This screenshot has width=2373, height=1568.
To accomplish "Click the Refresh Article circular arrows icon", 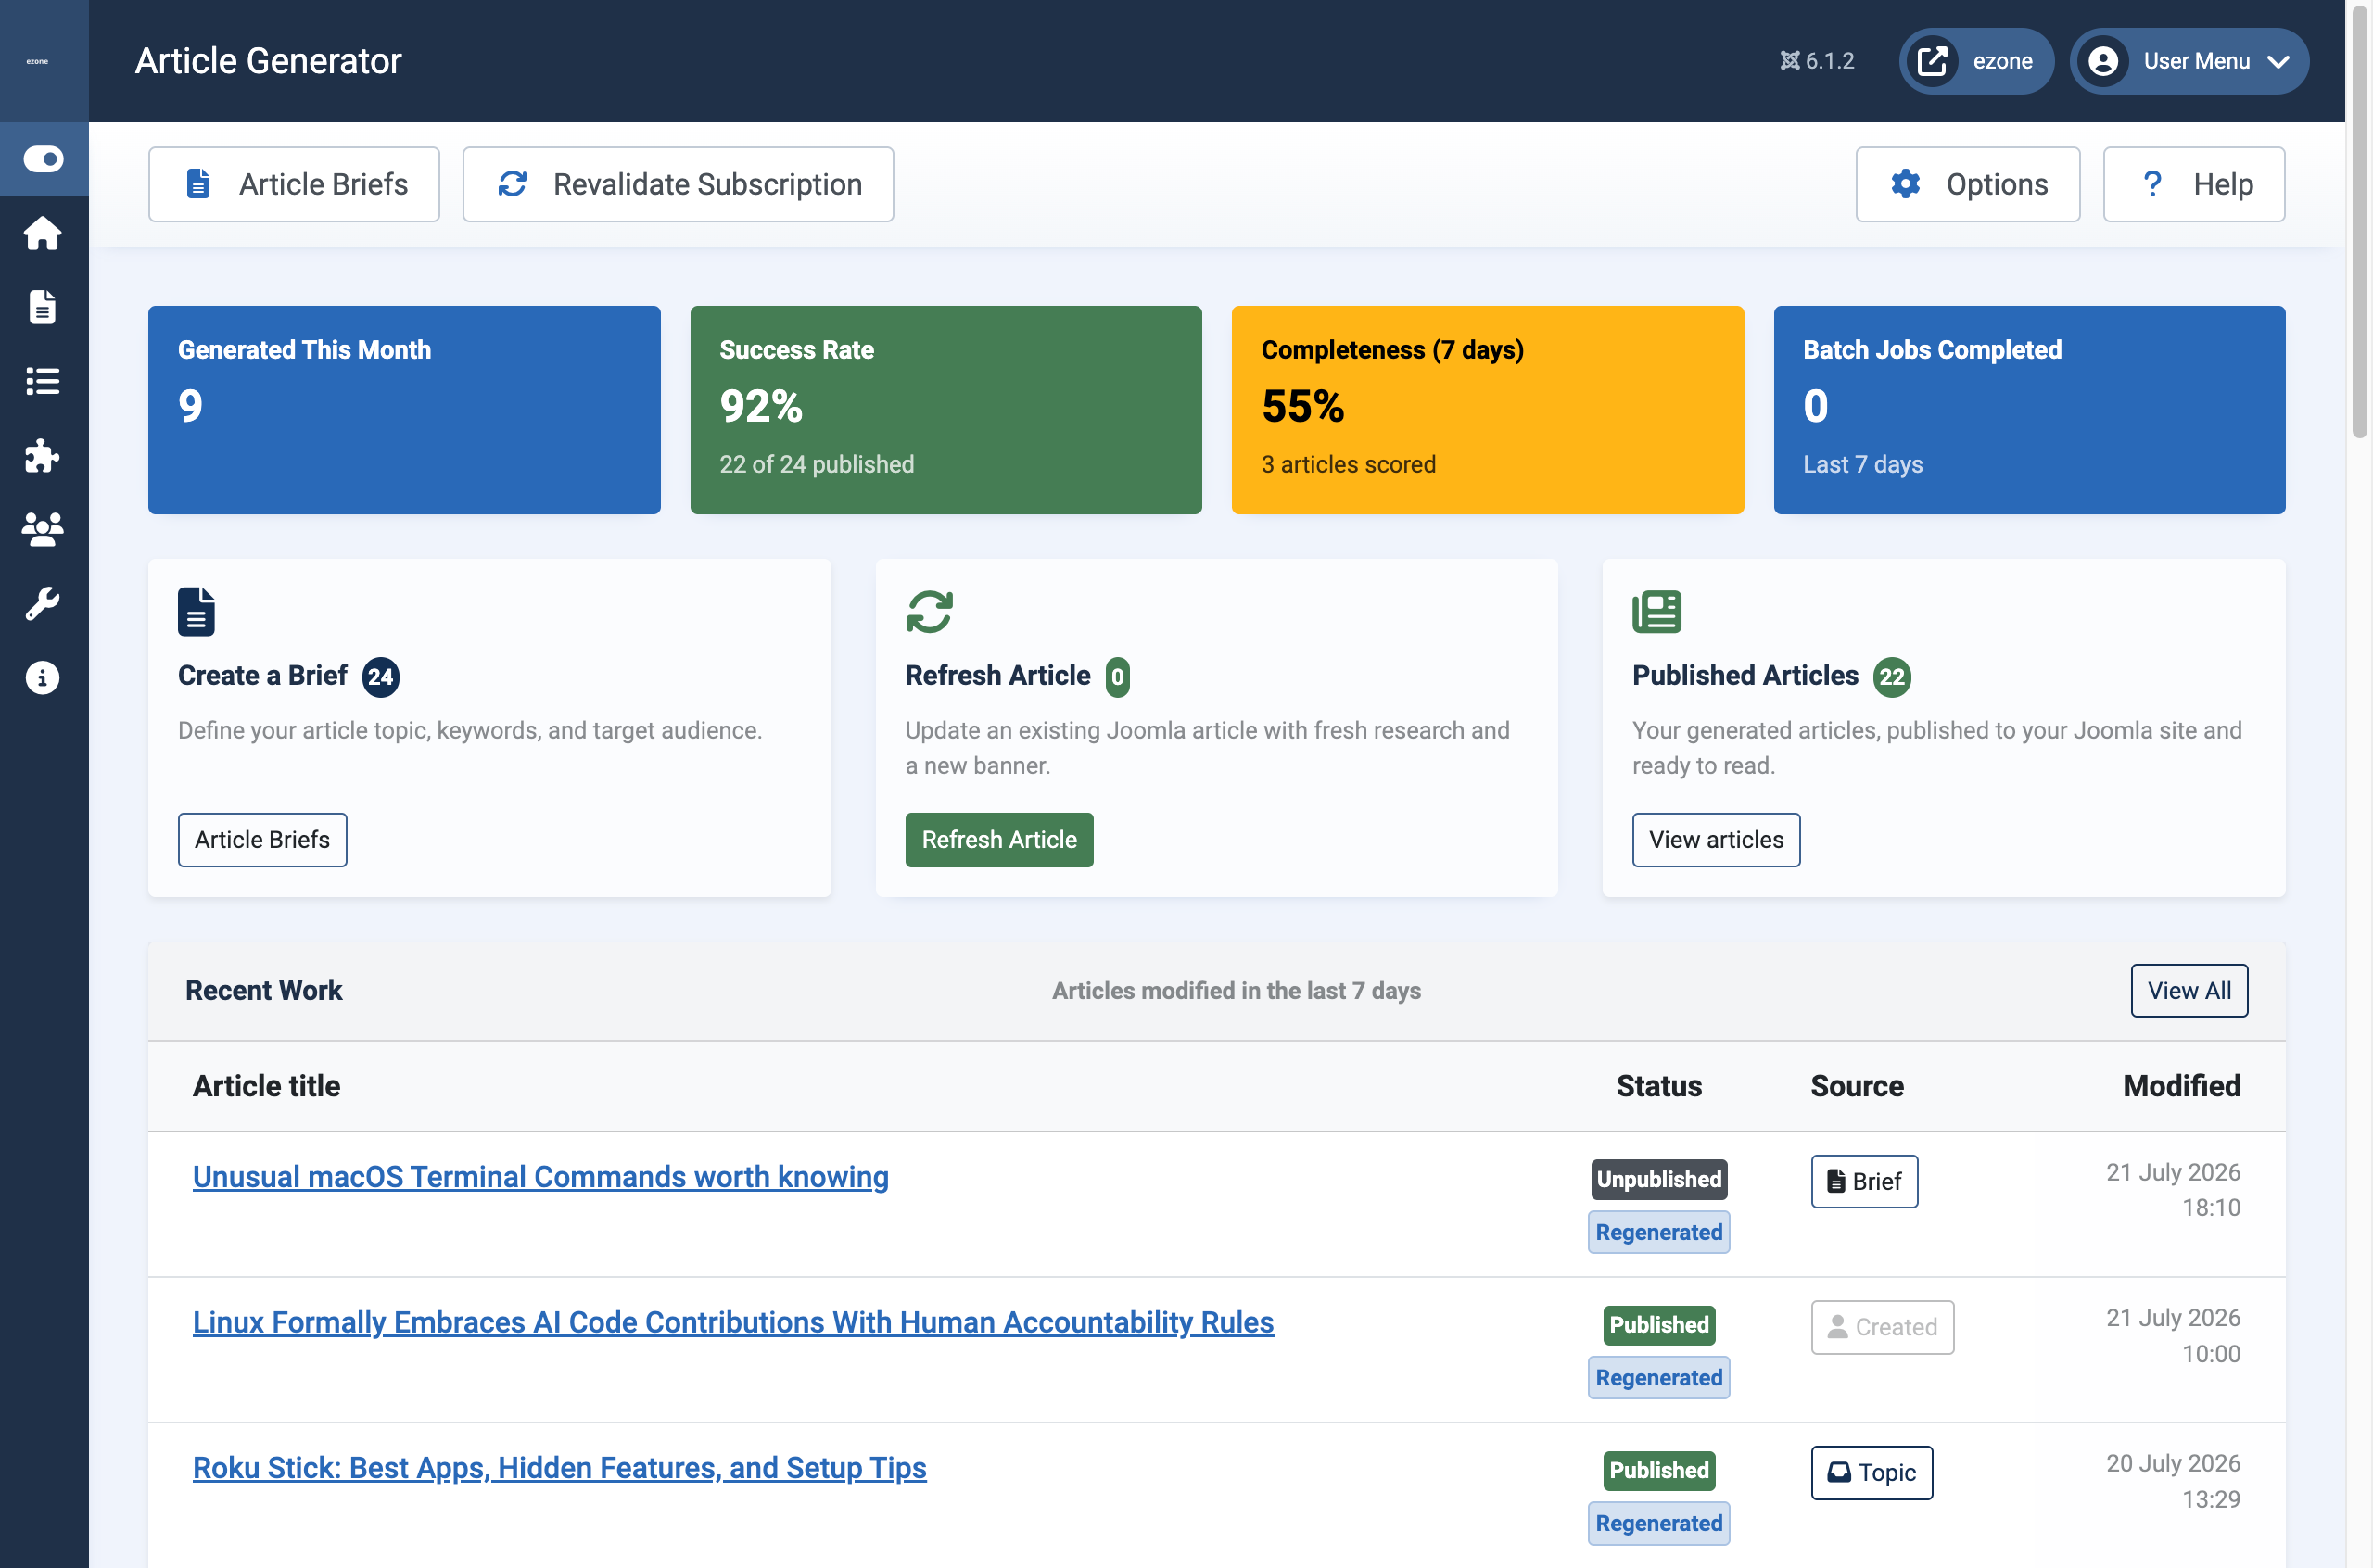I will pyautogui.click(x=929, y=611).
